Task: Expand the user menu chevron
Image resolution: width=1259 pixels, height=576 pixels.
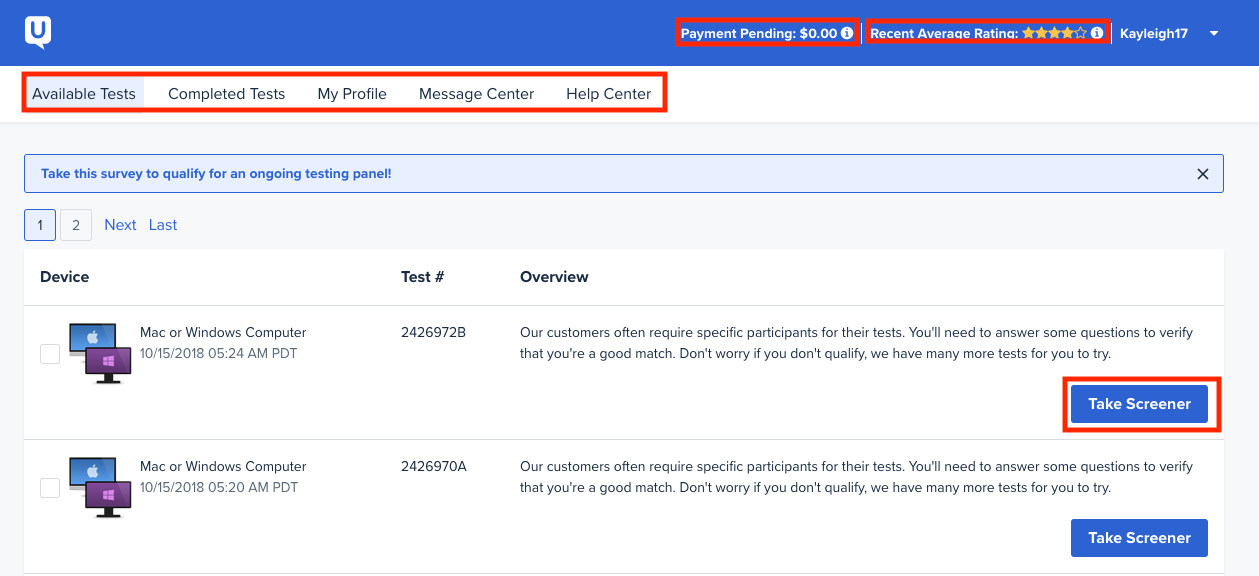Action: pos(1213,33)
